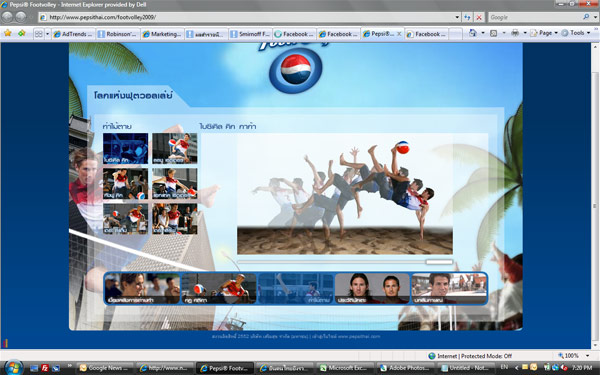Switch to the Robinson' tab
Screen dimensions: 600x375
point(118,34)
